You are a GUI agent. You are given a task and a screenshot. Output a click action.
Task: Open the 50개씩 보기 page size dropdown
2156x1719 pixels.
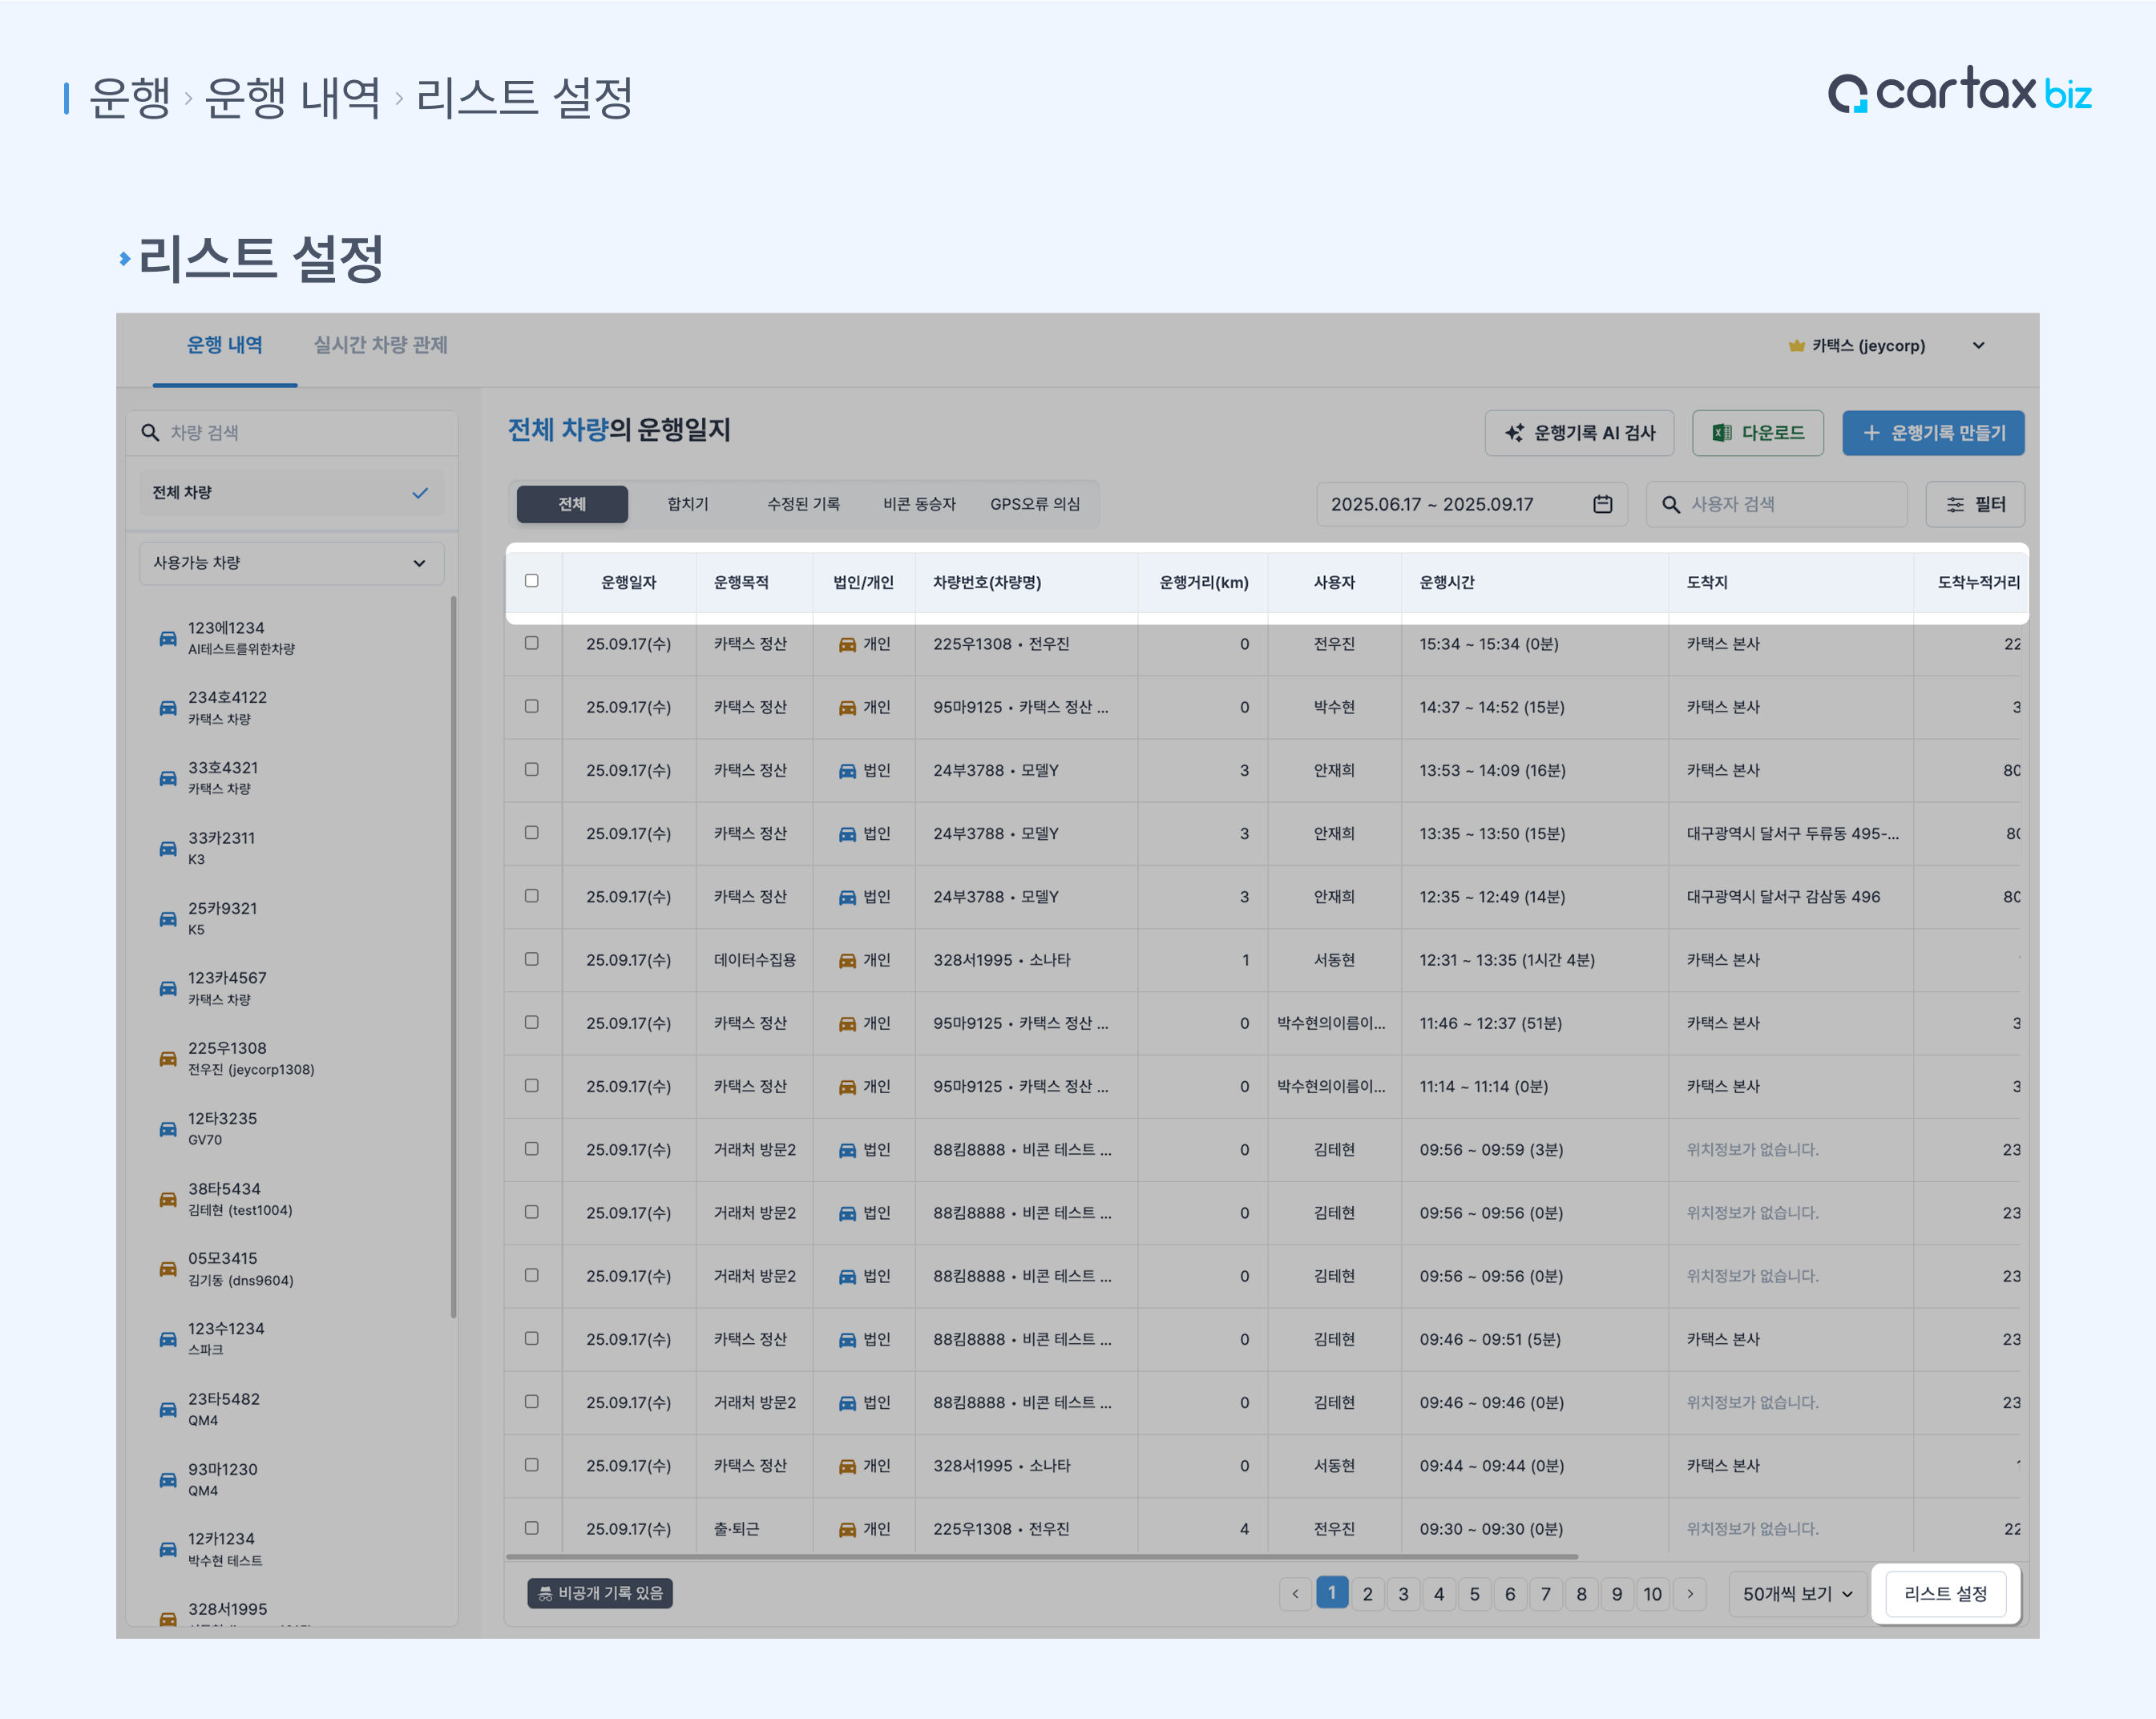(1797, 1593)
